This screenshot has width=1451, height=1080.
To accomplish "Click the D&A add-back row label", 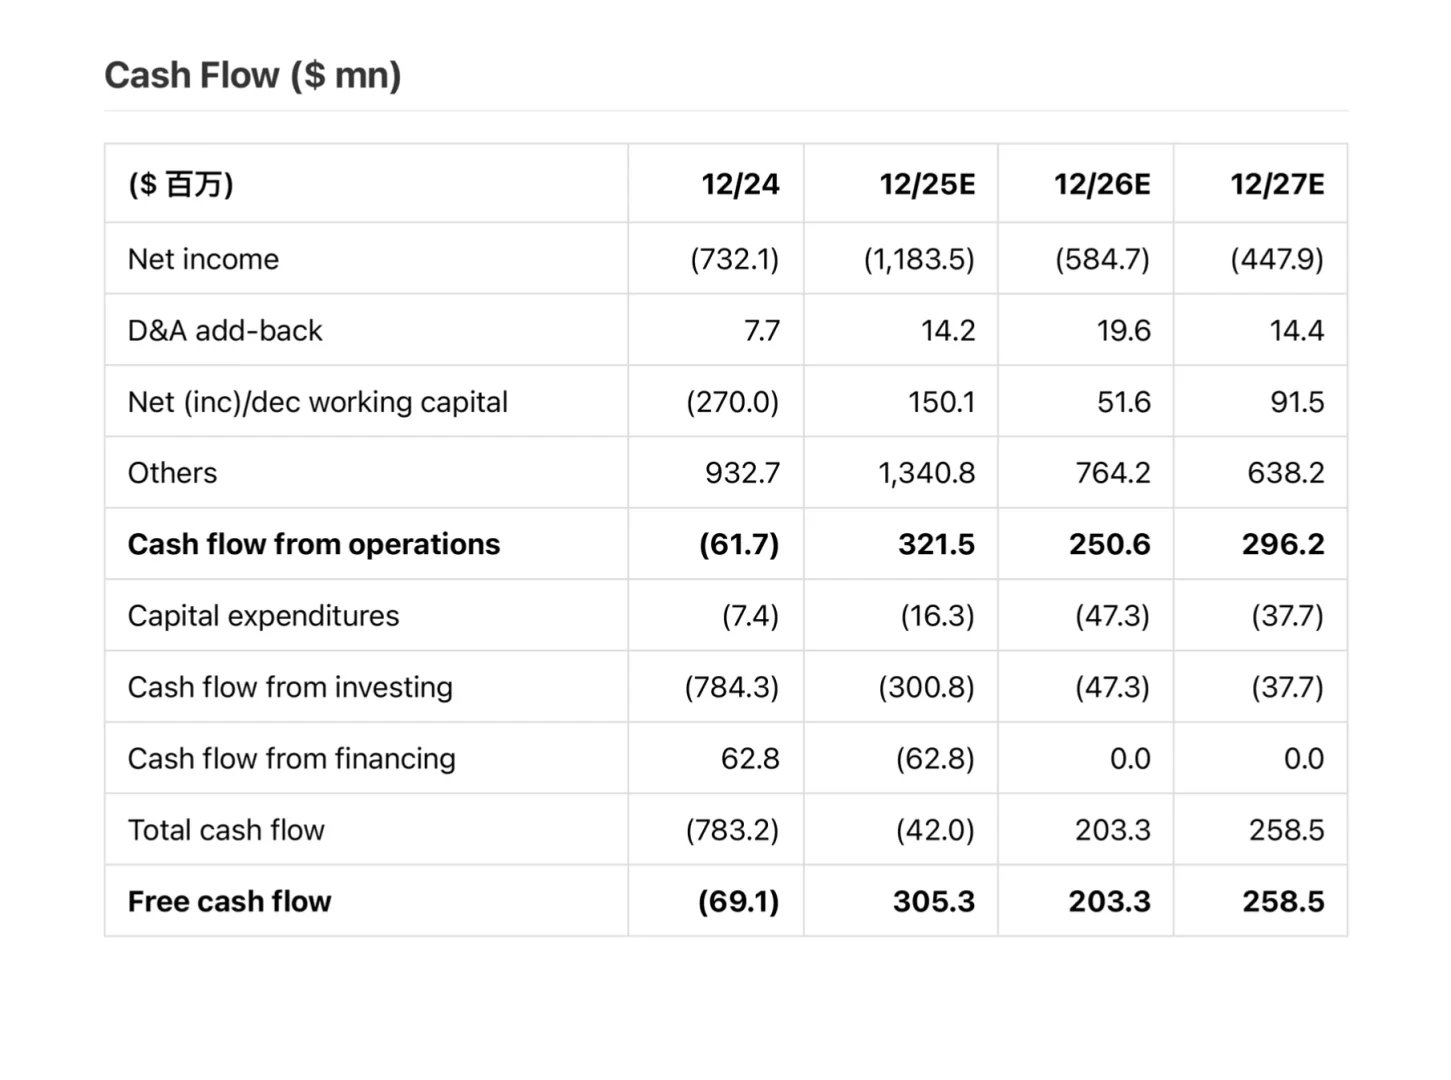I will [x=225, y=331].
